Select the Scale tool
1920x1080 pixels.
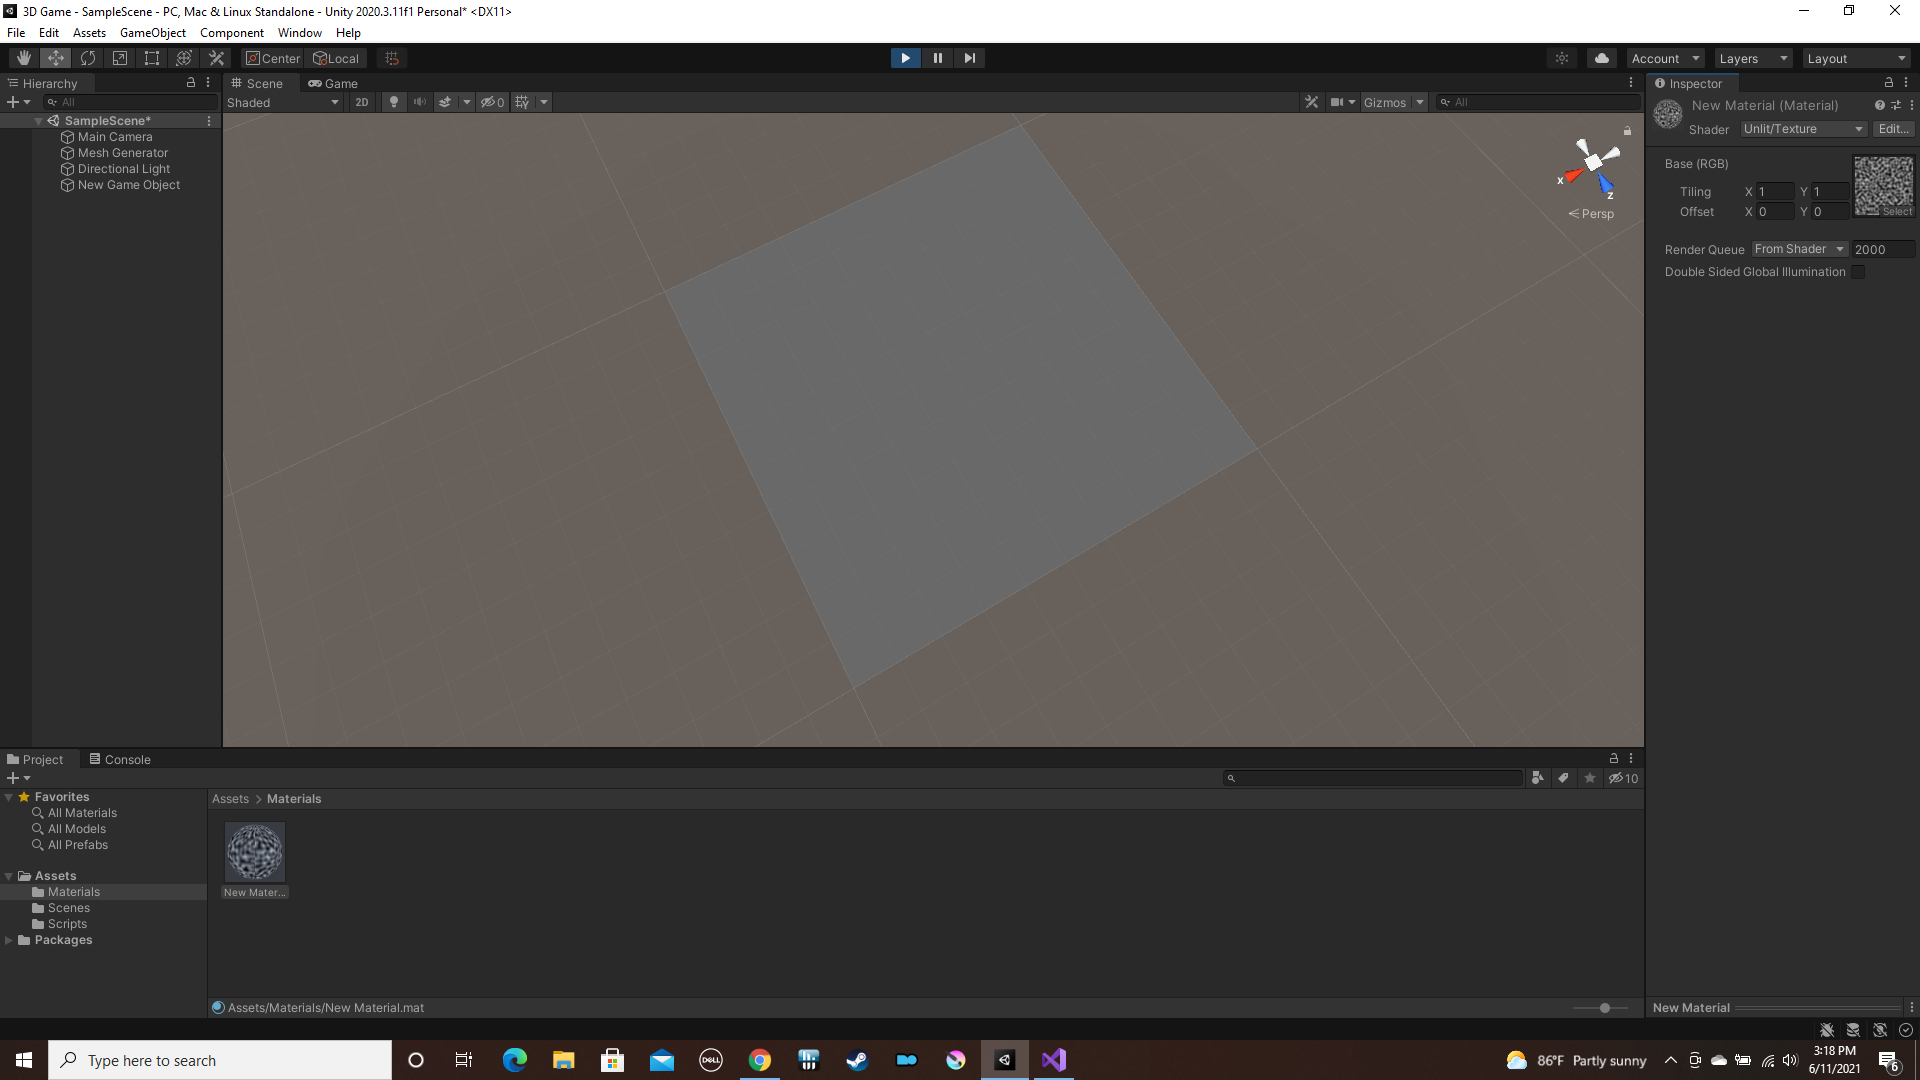(120, 58)
